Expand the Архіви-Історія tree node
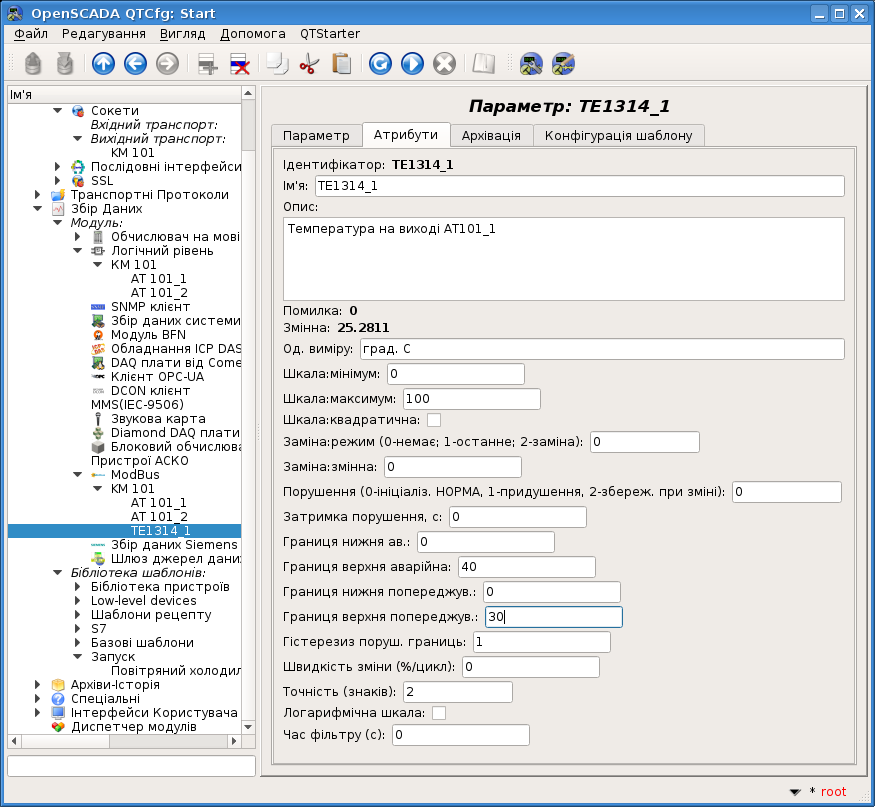This screenshot has height=807, width=875. click(37, 684)
